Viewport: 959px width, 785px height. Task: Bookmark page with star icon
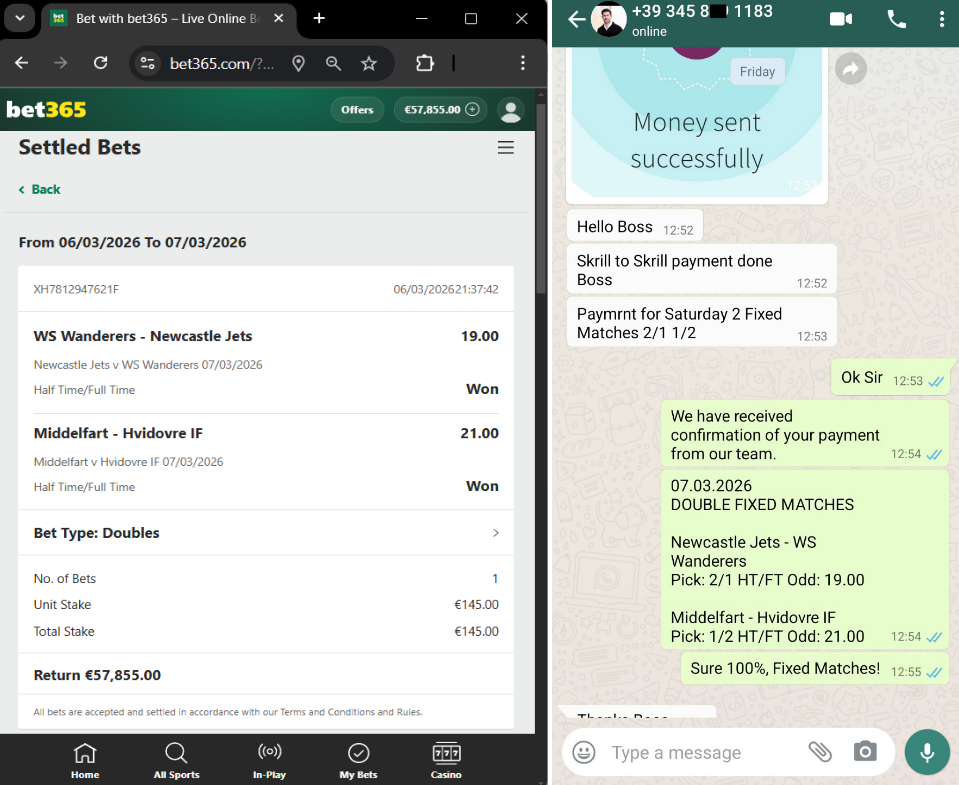pos(369,63)
